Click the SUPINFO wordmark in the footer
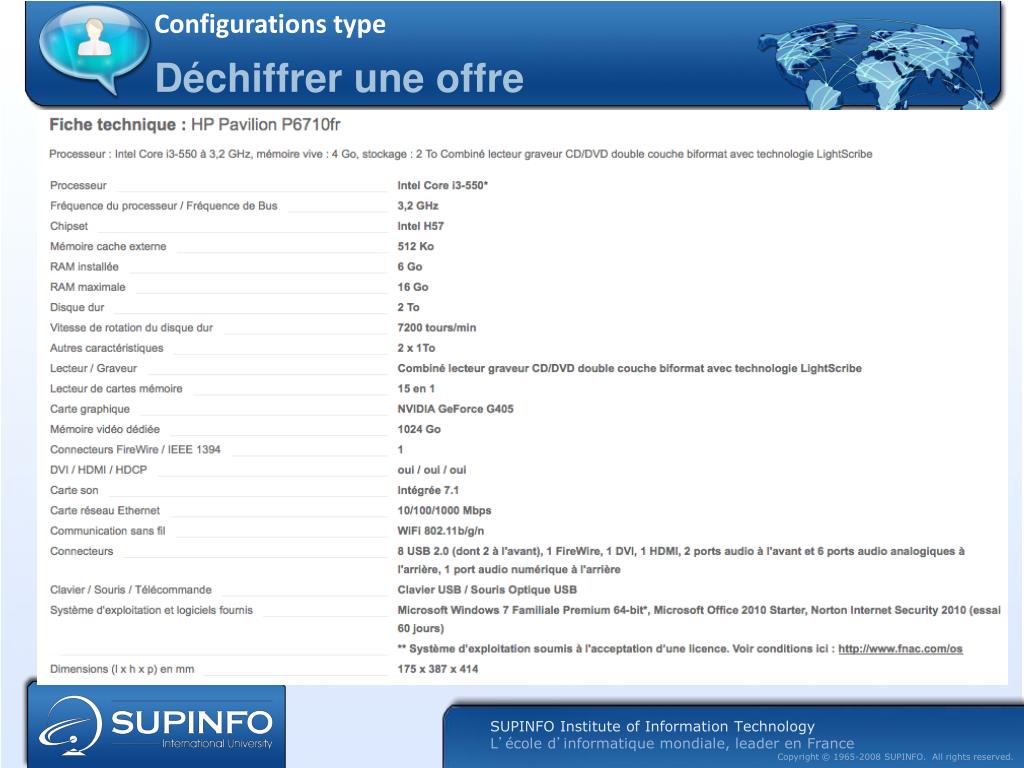 [191, 722]
